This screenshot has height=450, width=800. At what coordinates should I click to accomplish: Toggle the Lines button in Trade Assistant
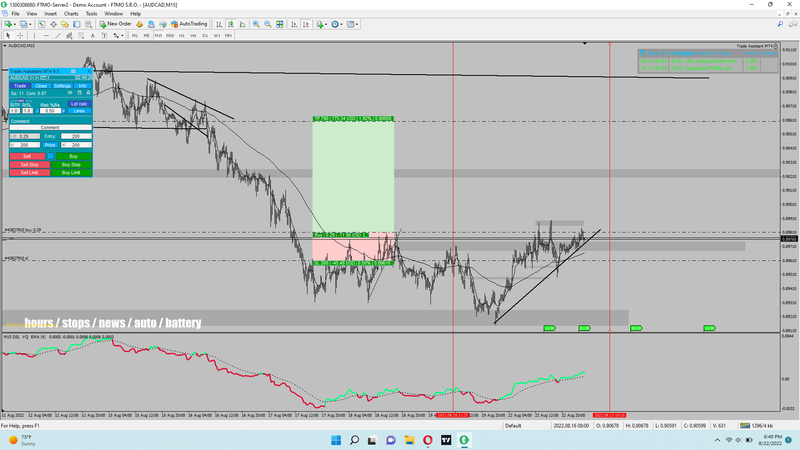coord(79,111)
